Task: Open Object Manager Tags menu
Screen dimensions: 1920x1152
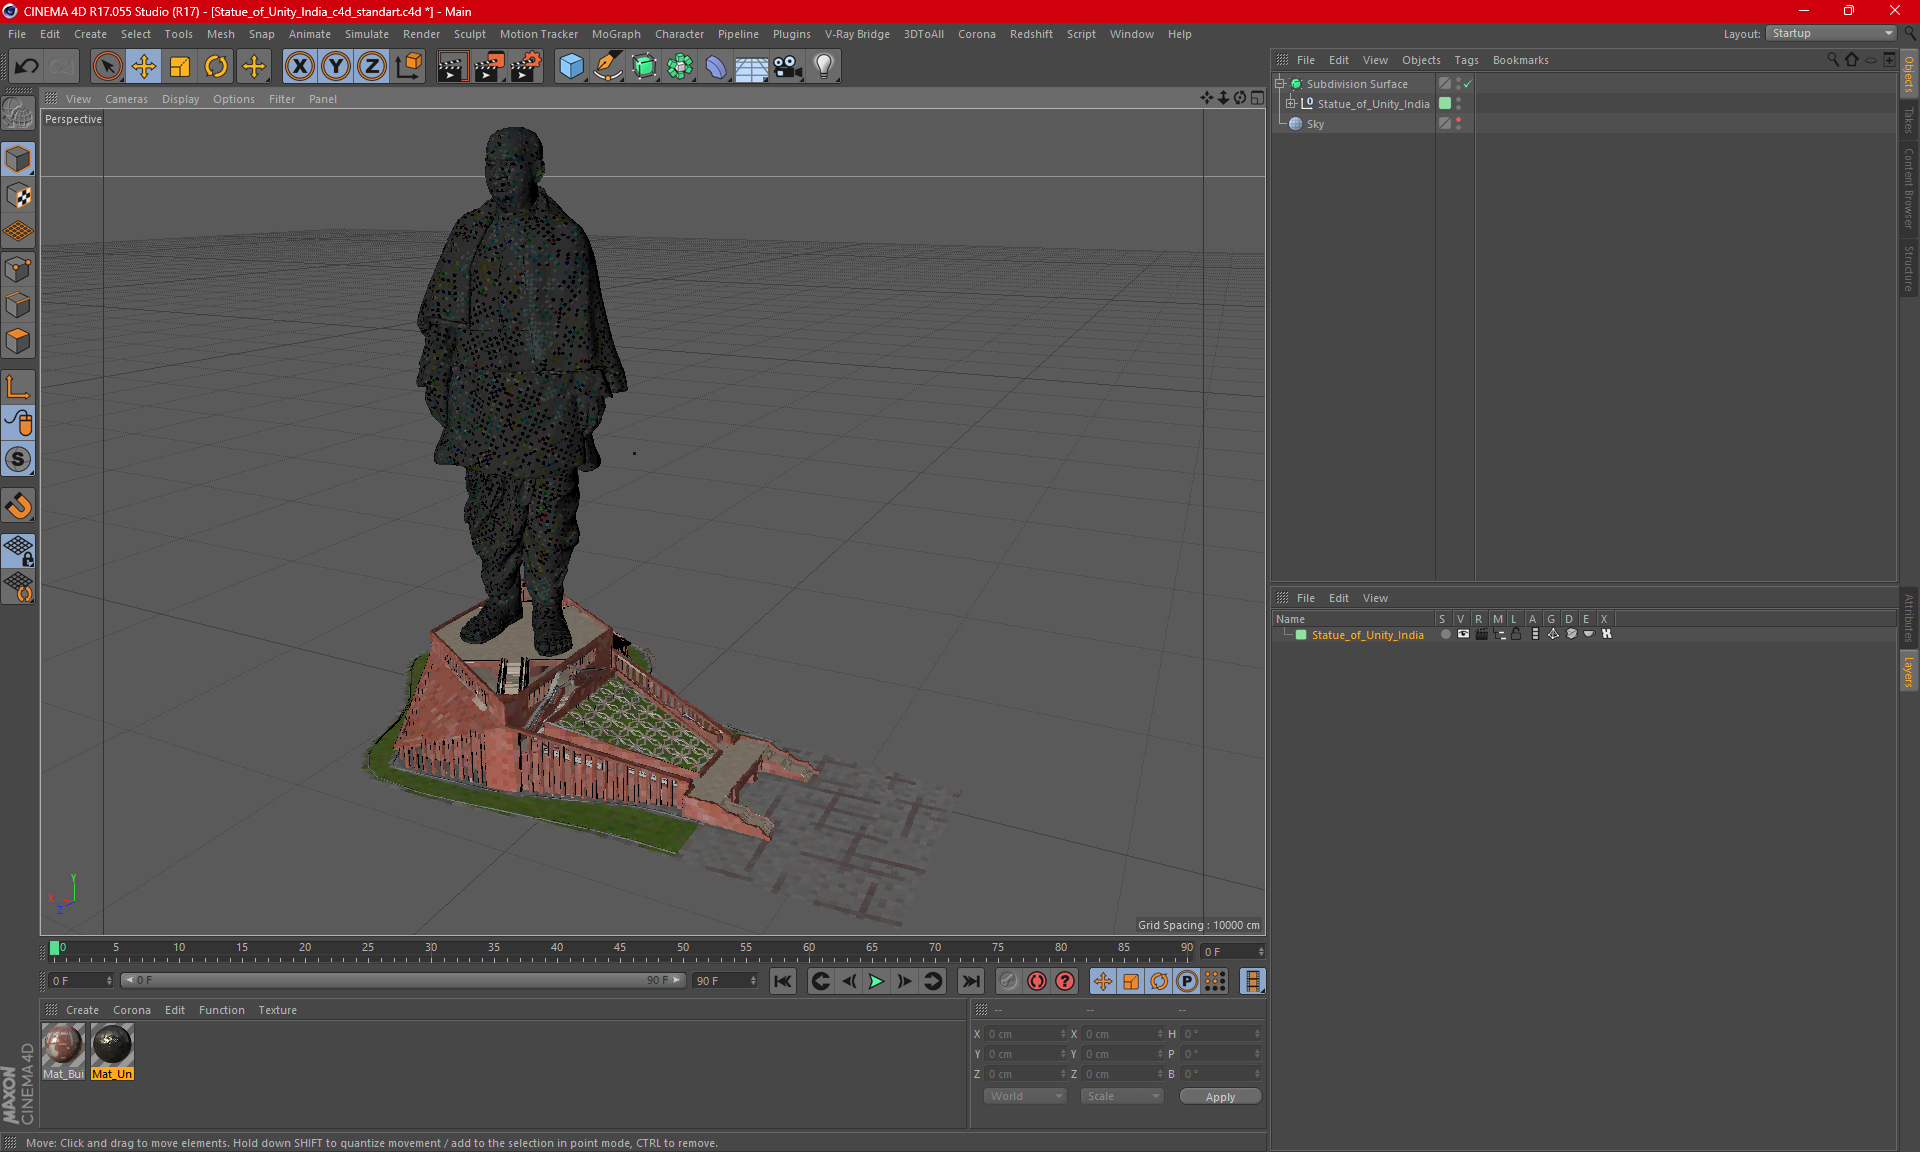Action: pos(1466,60)
